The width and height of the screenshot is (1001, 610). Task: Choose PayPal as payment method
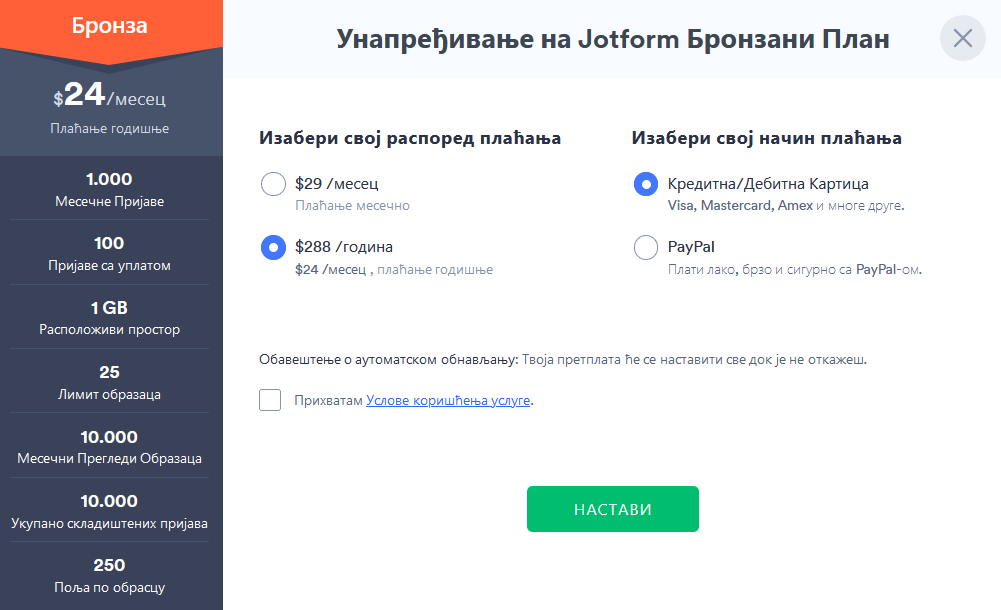point(645,247)
